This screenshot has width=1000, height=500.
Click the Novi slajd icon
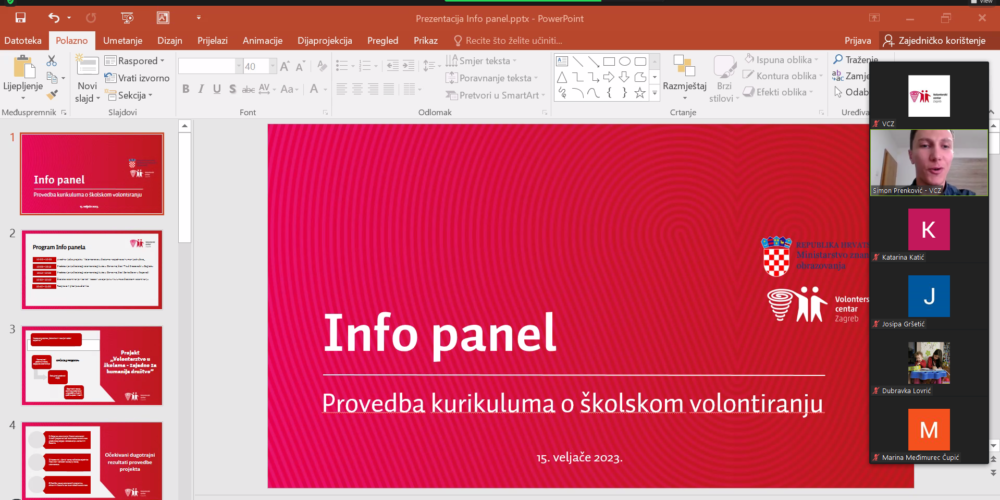click(87, 67)
